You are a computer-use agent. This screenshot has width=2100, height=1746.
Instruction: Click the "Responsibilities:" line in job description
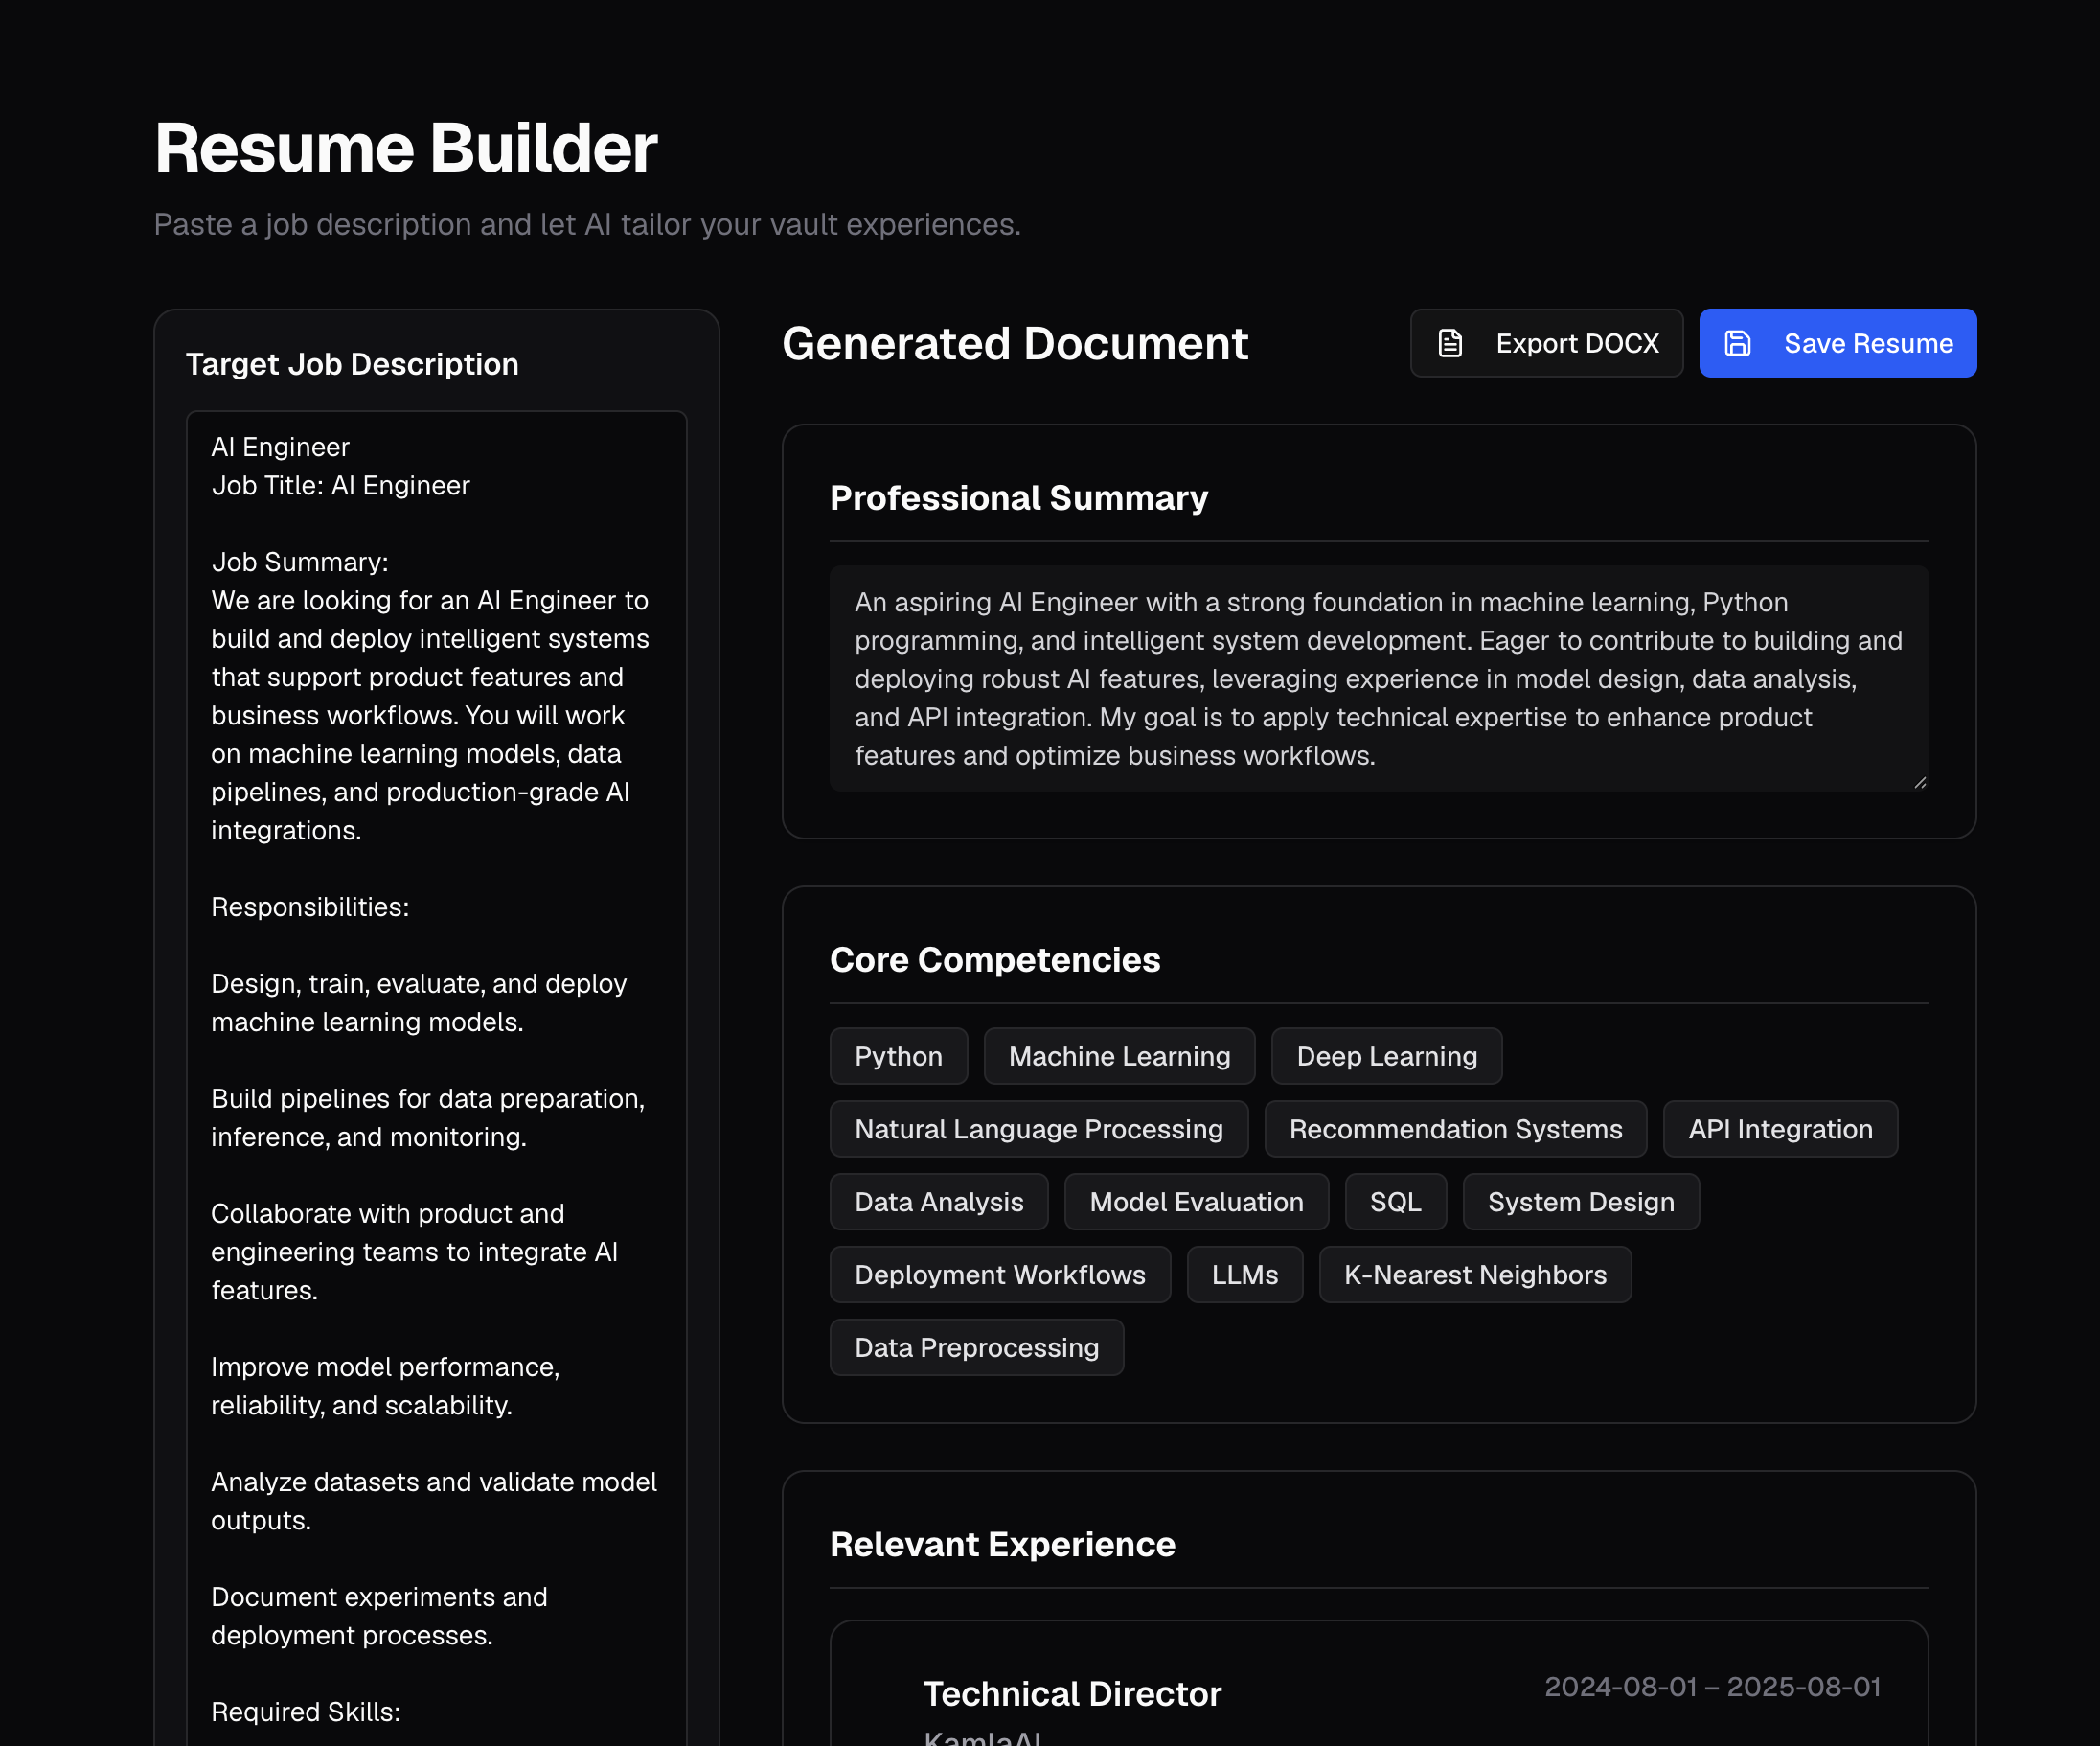tap(310, 908)
